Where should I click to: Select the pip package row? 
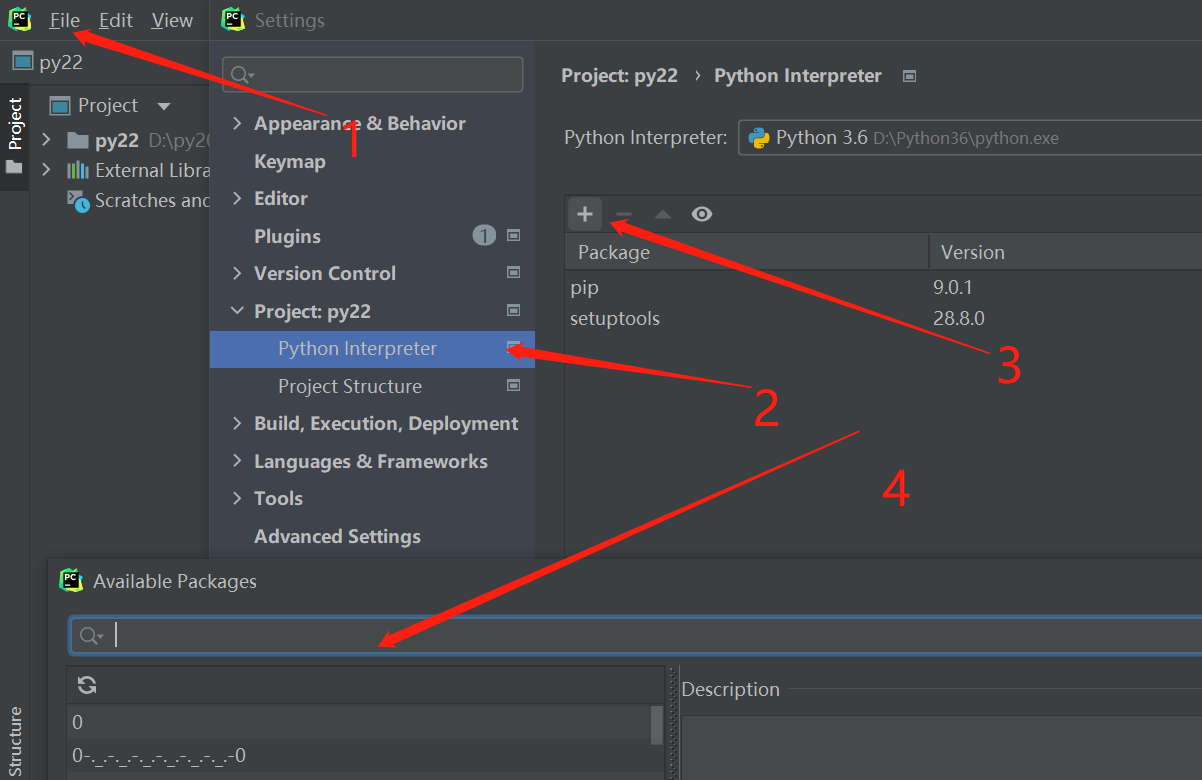(x=883, y=288)
